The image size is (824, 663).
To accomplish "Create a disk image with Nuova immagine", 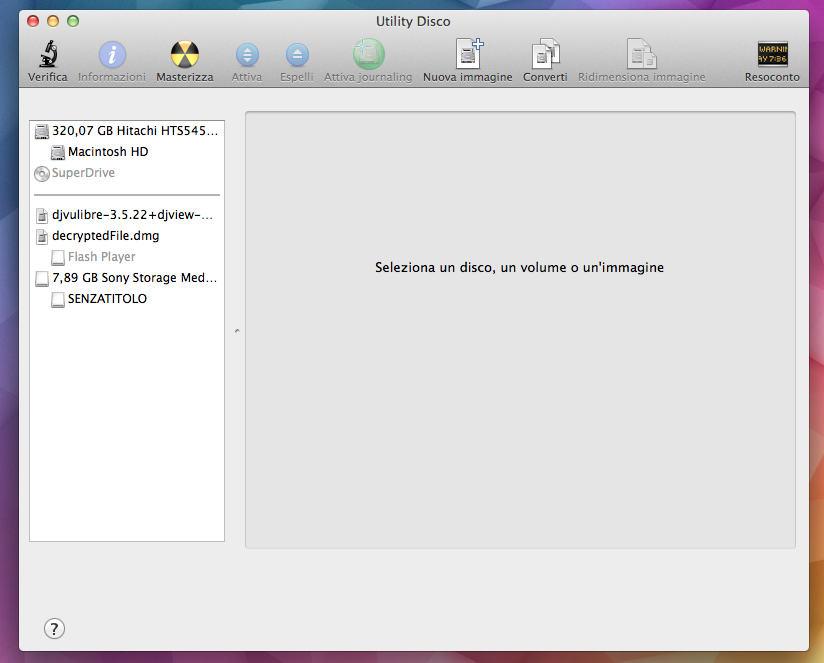I will (467, 55).
